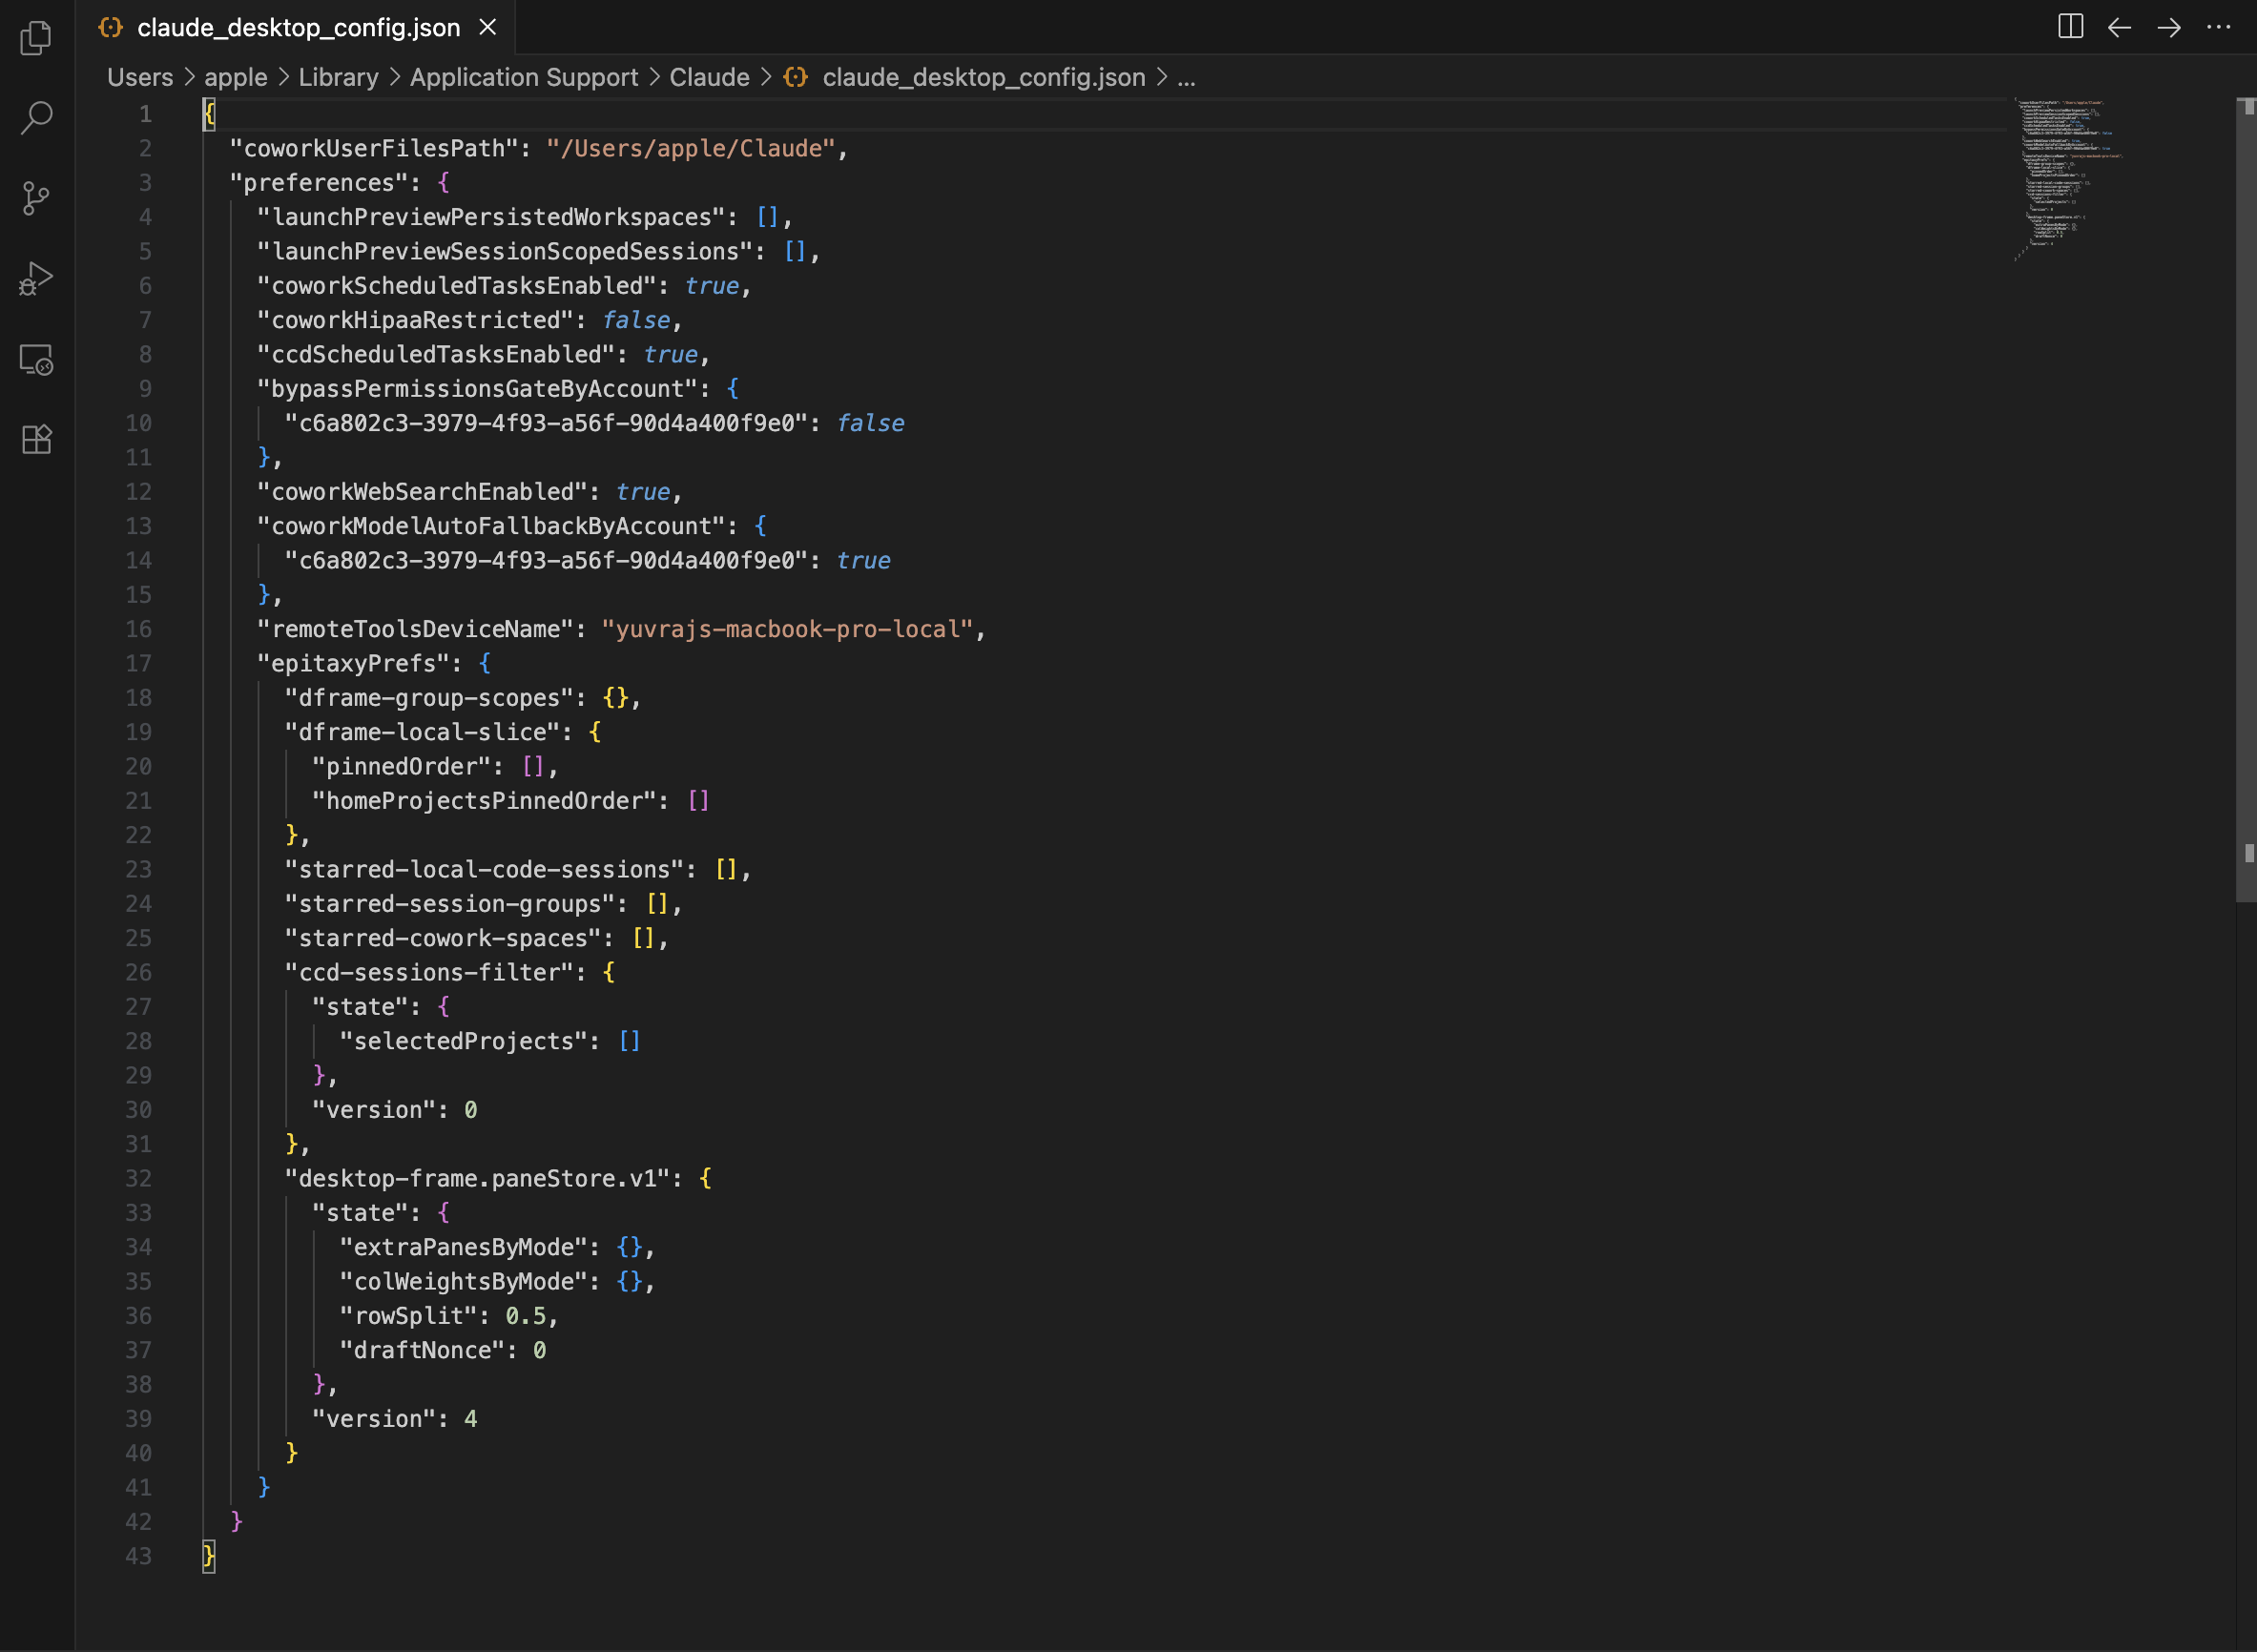The image size is (2257, 1652).
Task: Click "selectedProjects" key
Action: (x=463, y=1041)
